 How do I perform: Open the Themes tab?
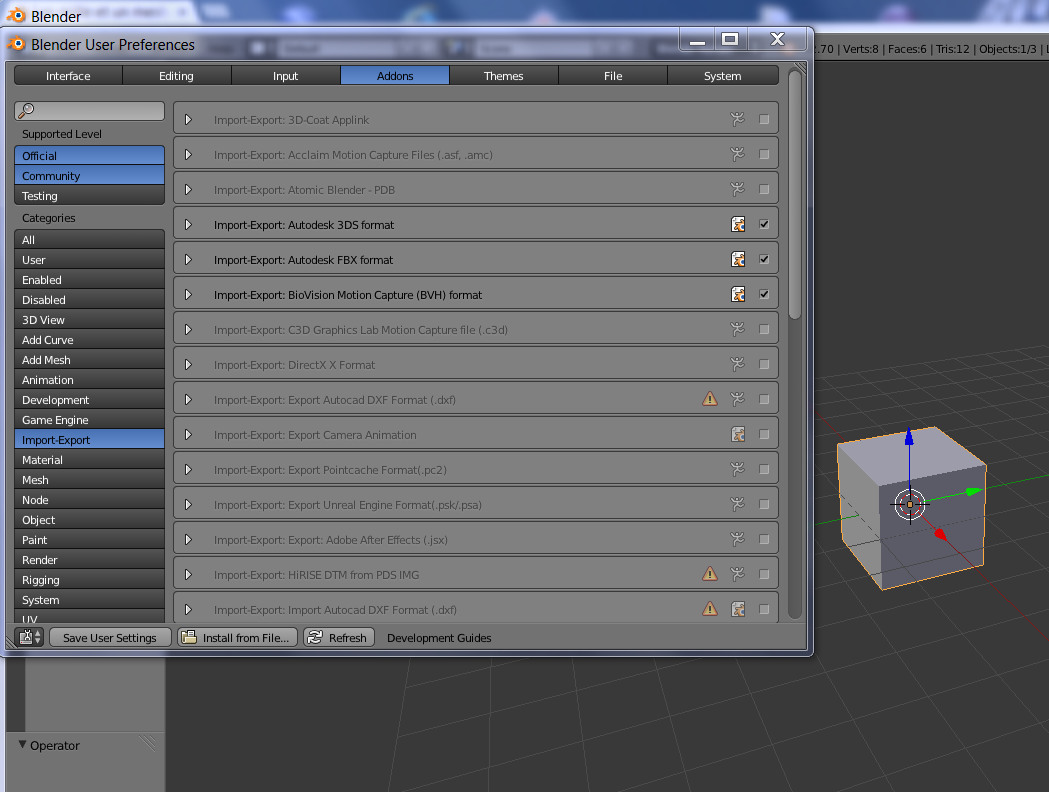click(504, 76)
